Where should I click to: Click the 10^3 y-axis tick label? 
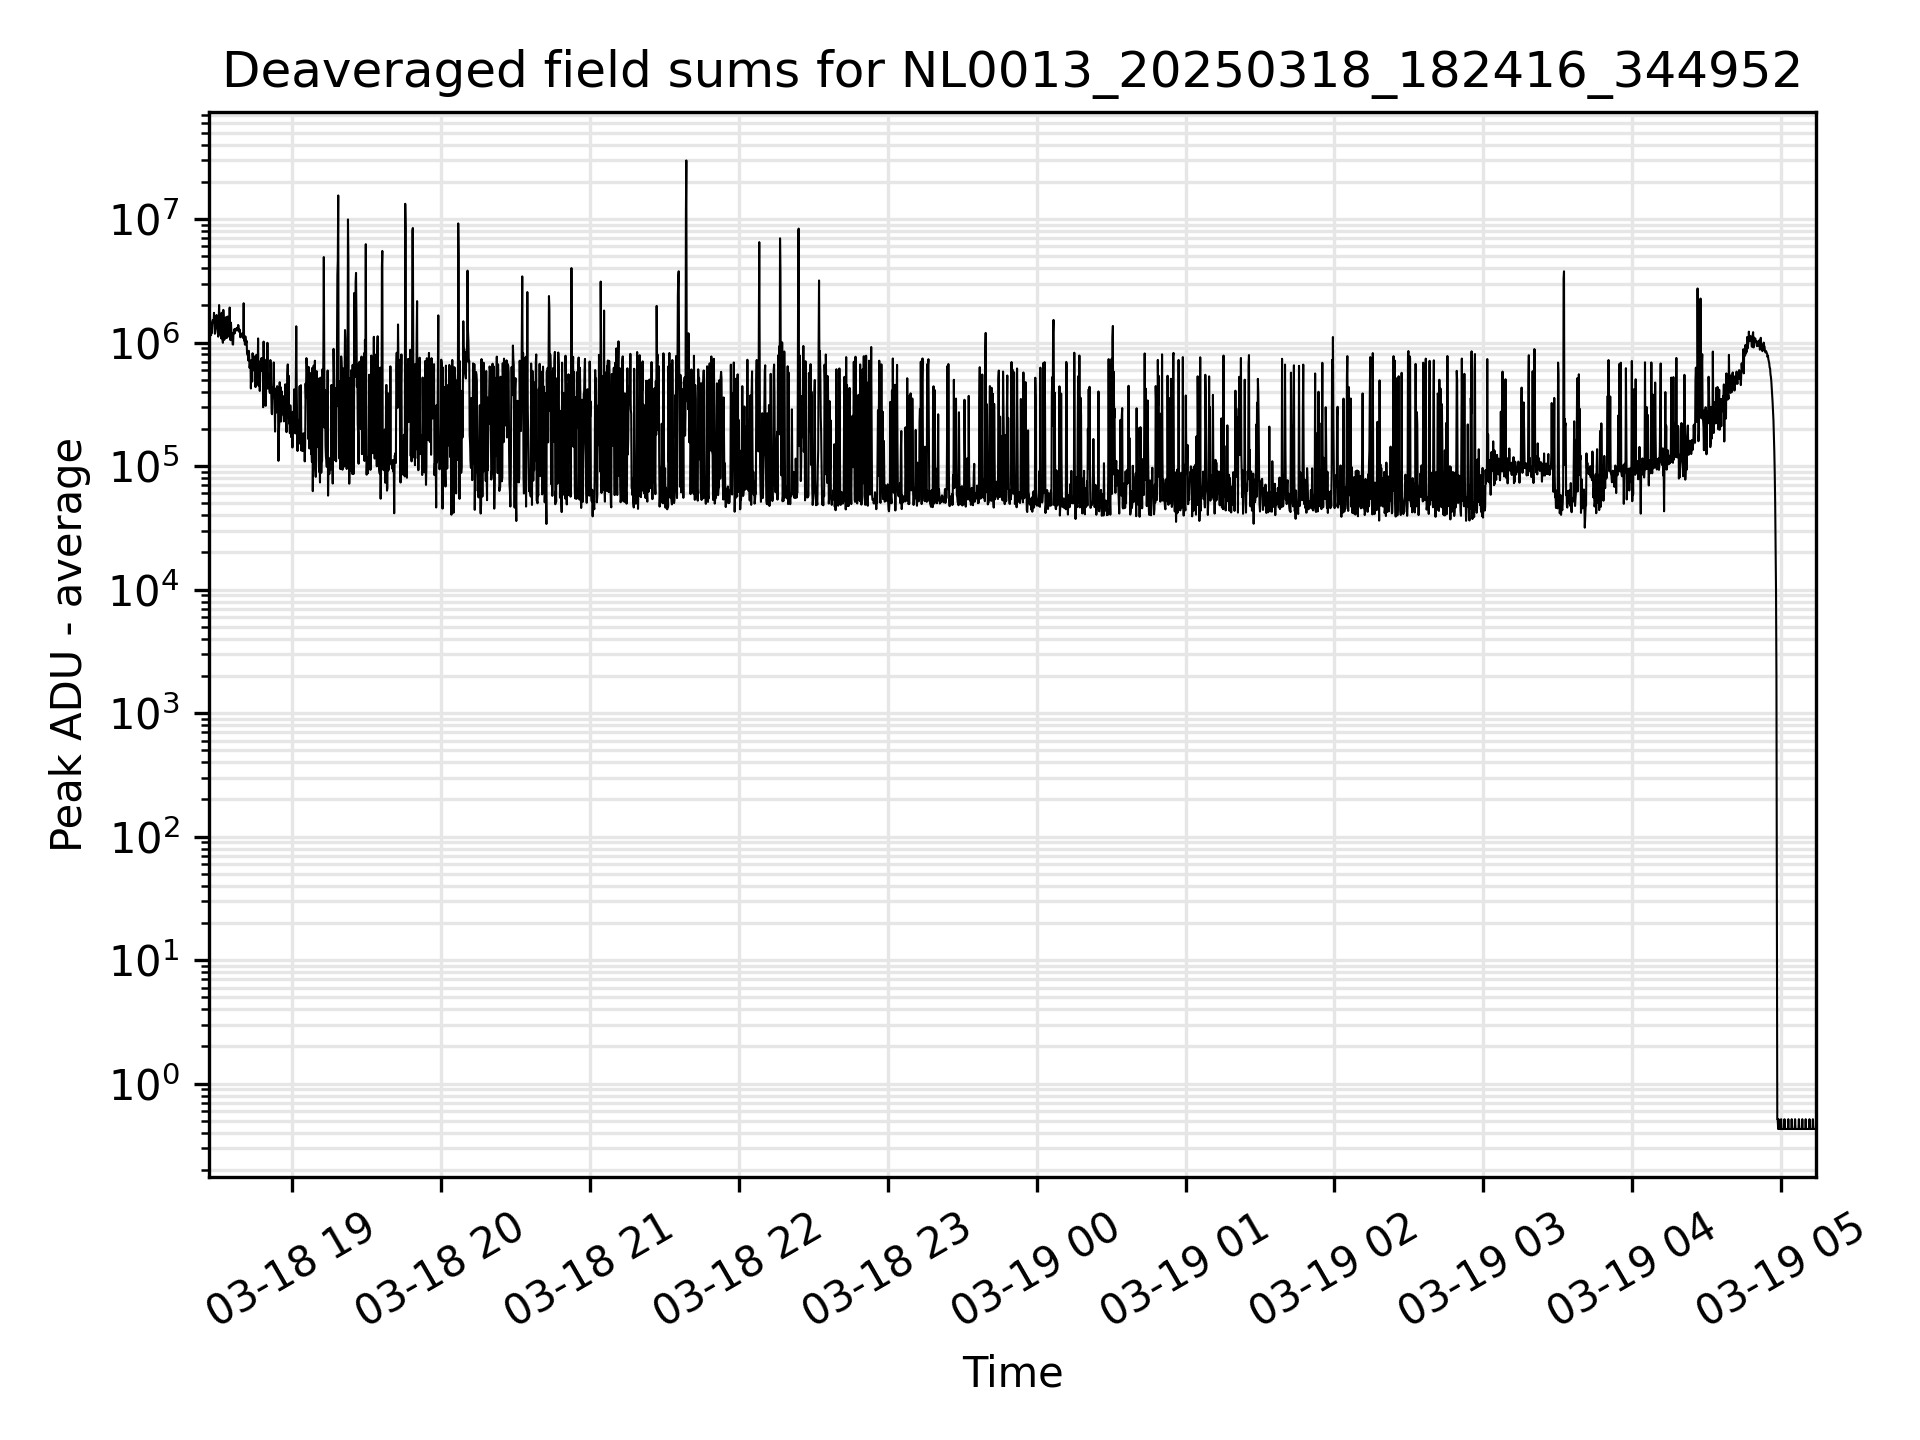point(145,714)
